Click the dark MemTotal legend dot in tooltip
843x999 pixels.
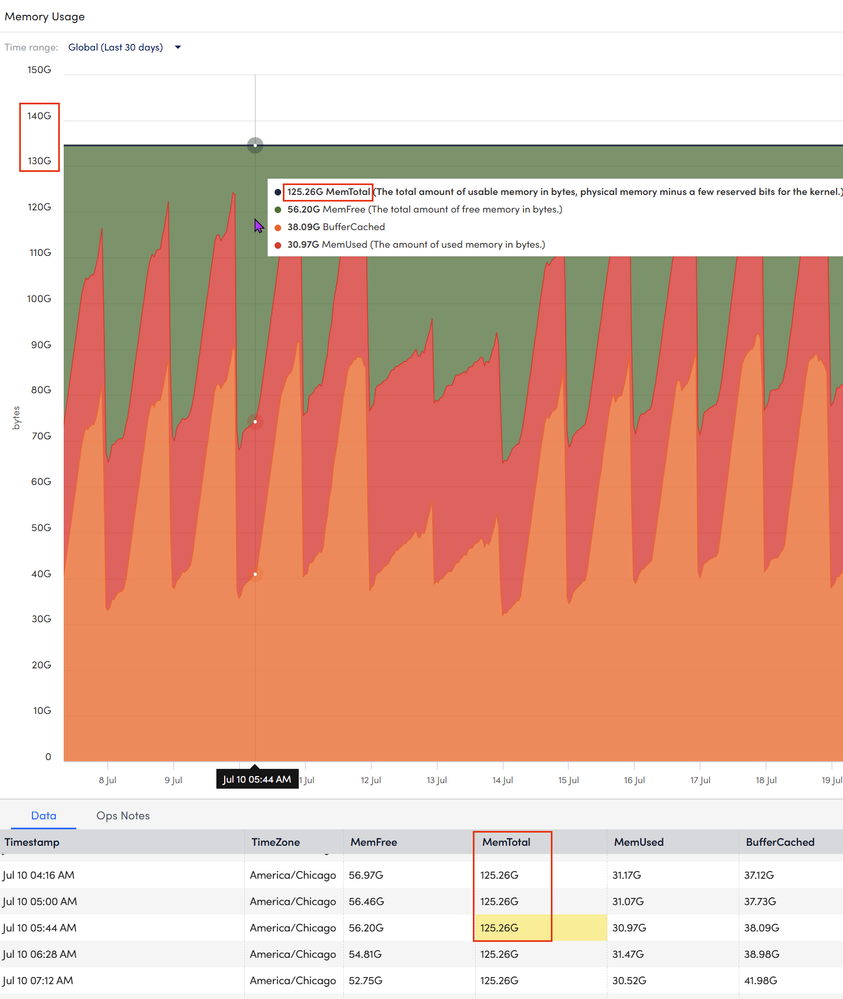point(278,192)
